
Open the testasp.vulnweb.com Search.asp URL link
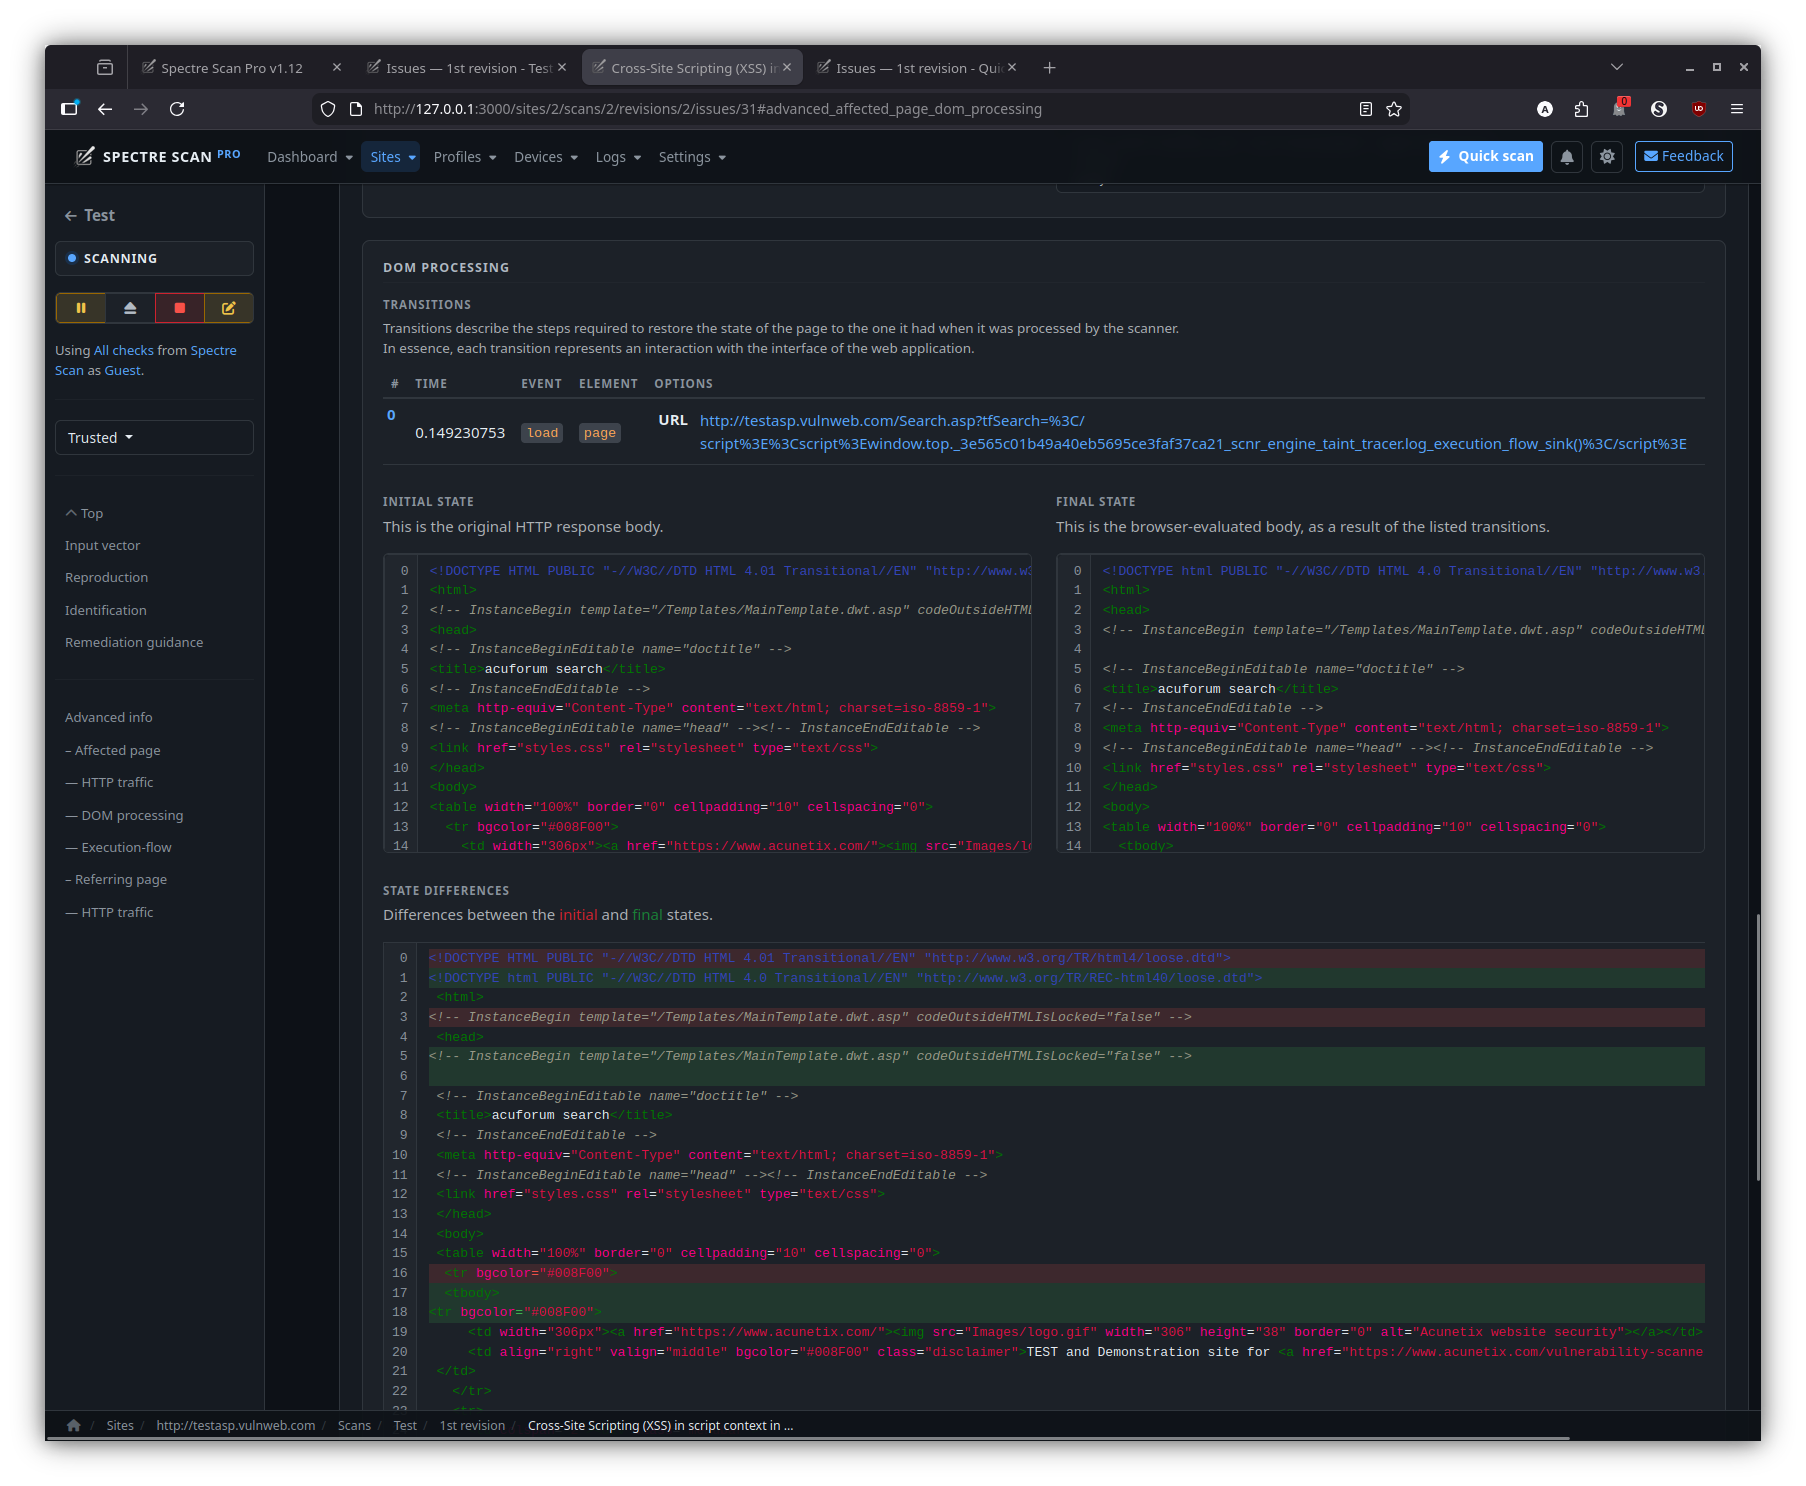click(1193, 432)
